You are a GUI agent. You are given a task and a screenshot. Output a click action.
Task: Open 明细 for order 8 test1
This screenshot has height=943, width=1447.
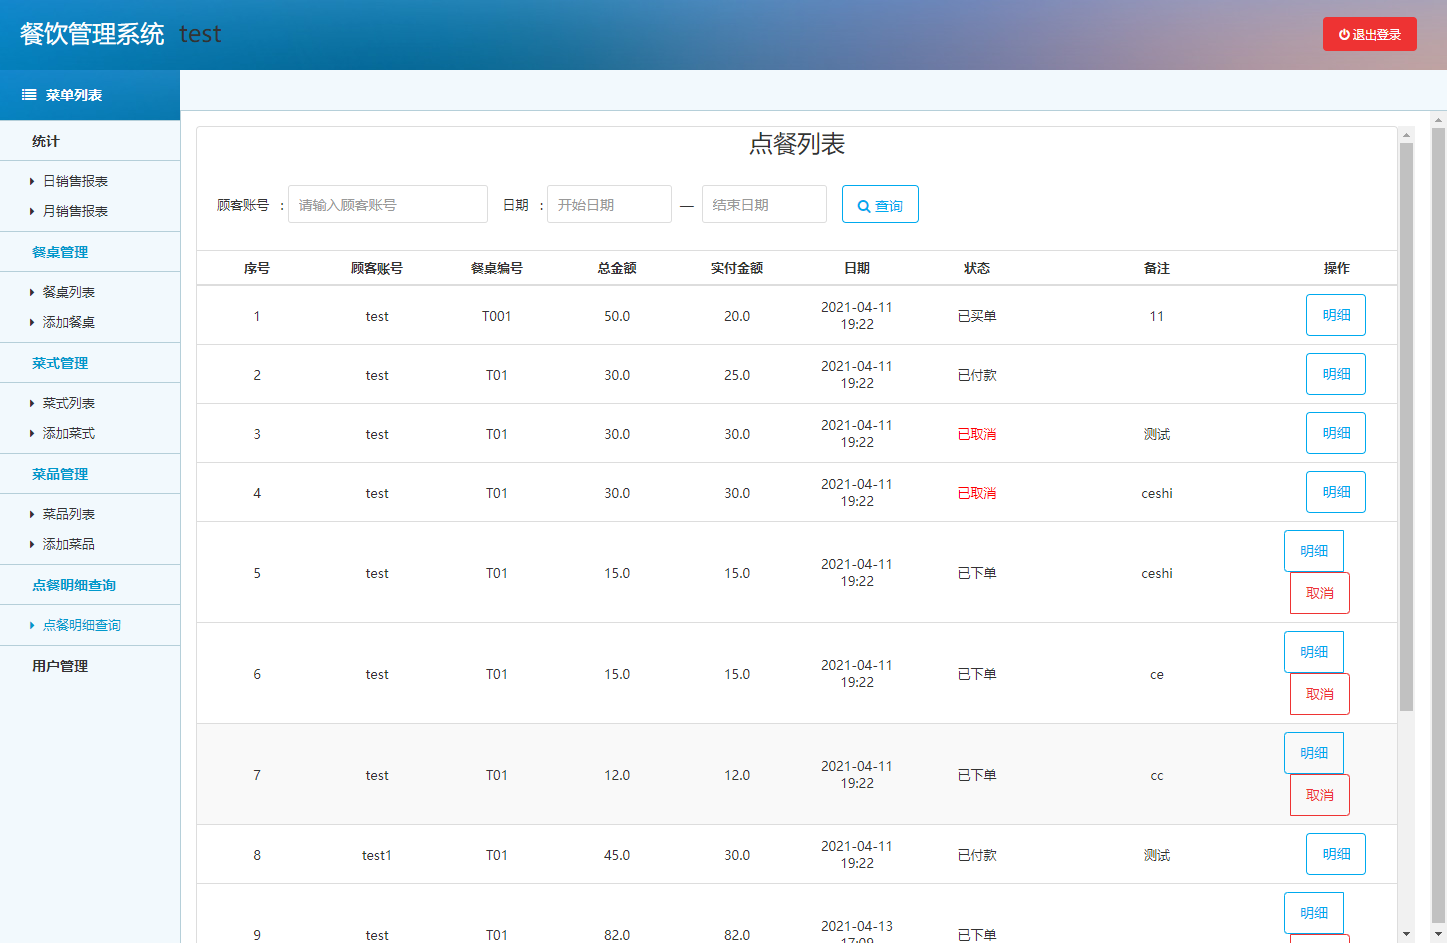pyautogui.click(x=1335, y=854)
